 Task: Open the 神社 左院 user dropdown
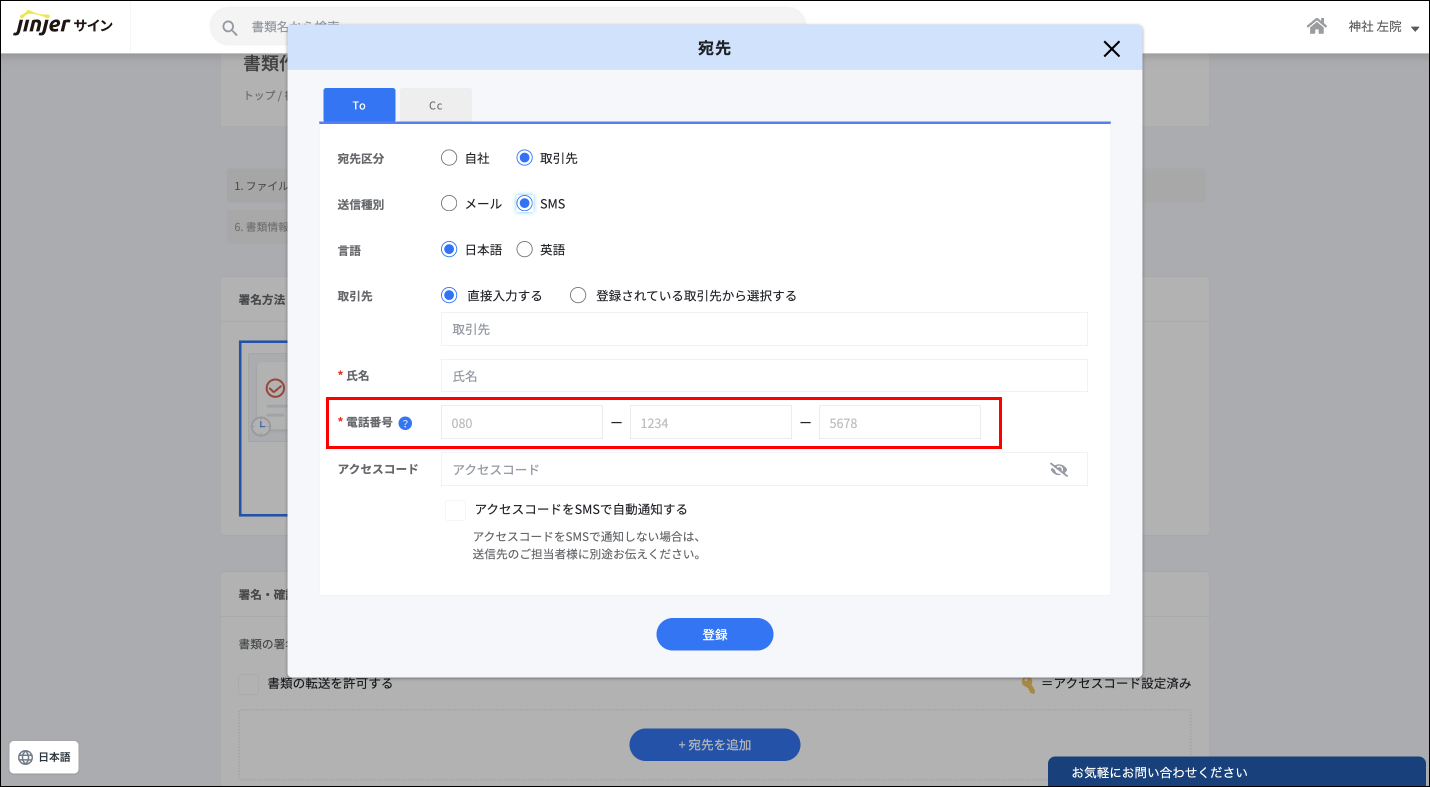point(1383,28)
